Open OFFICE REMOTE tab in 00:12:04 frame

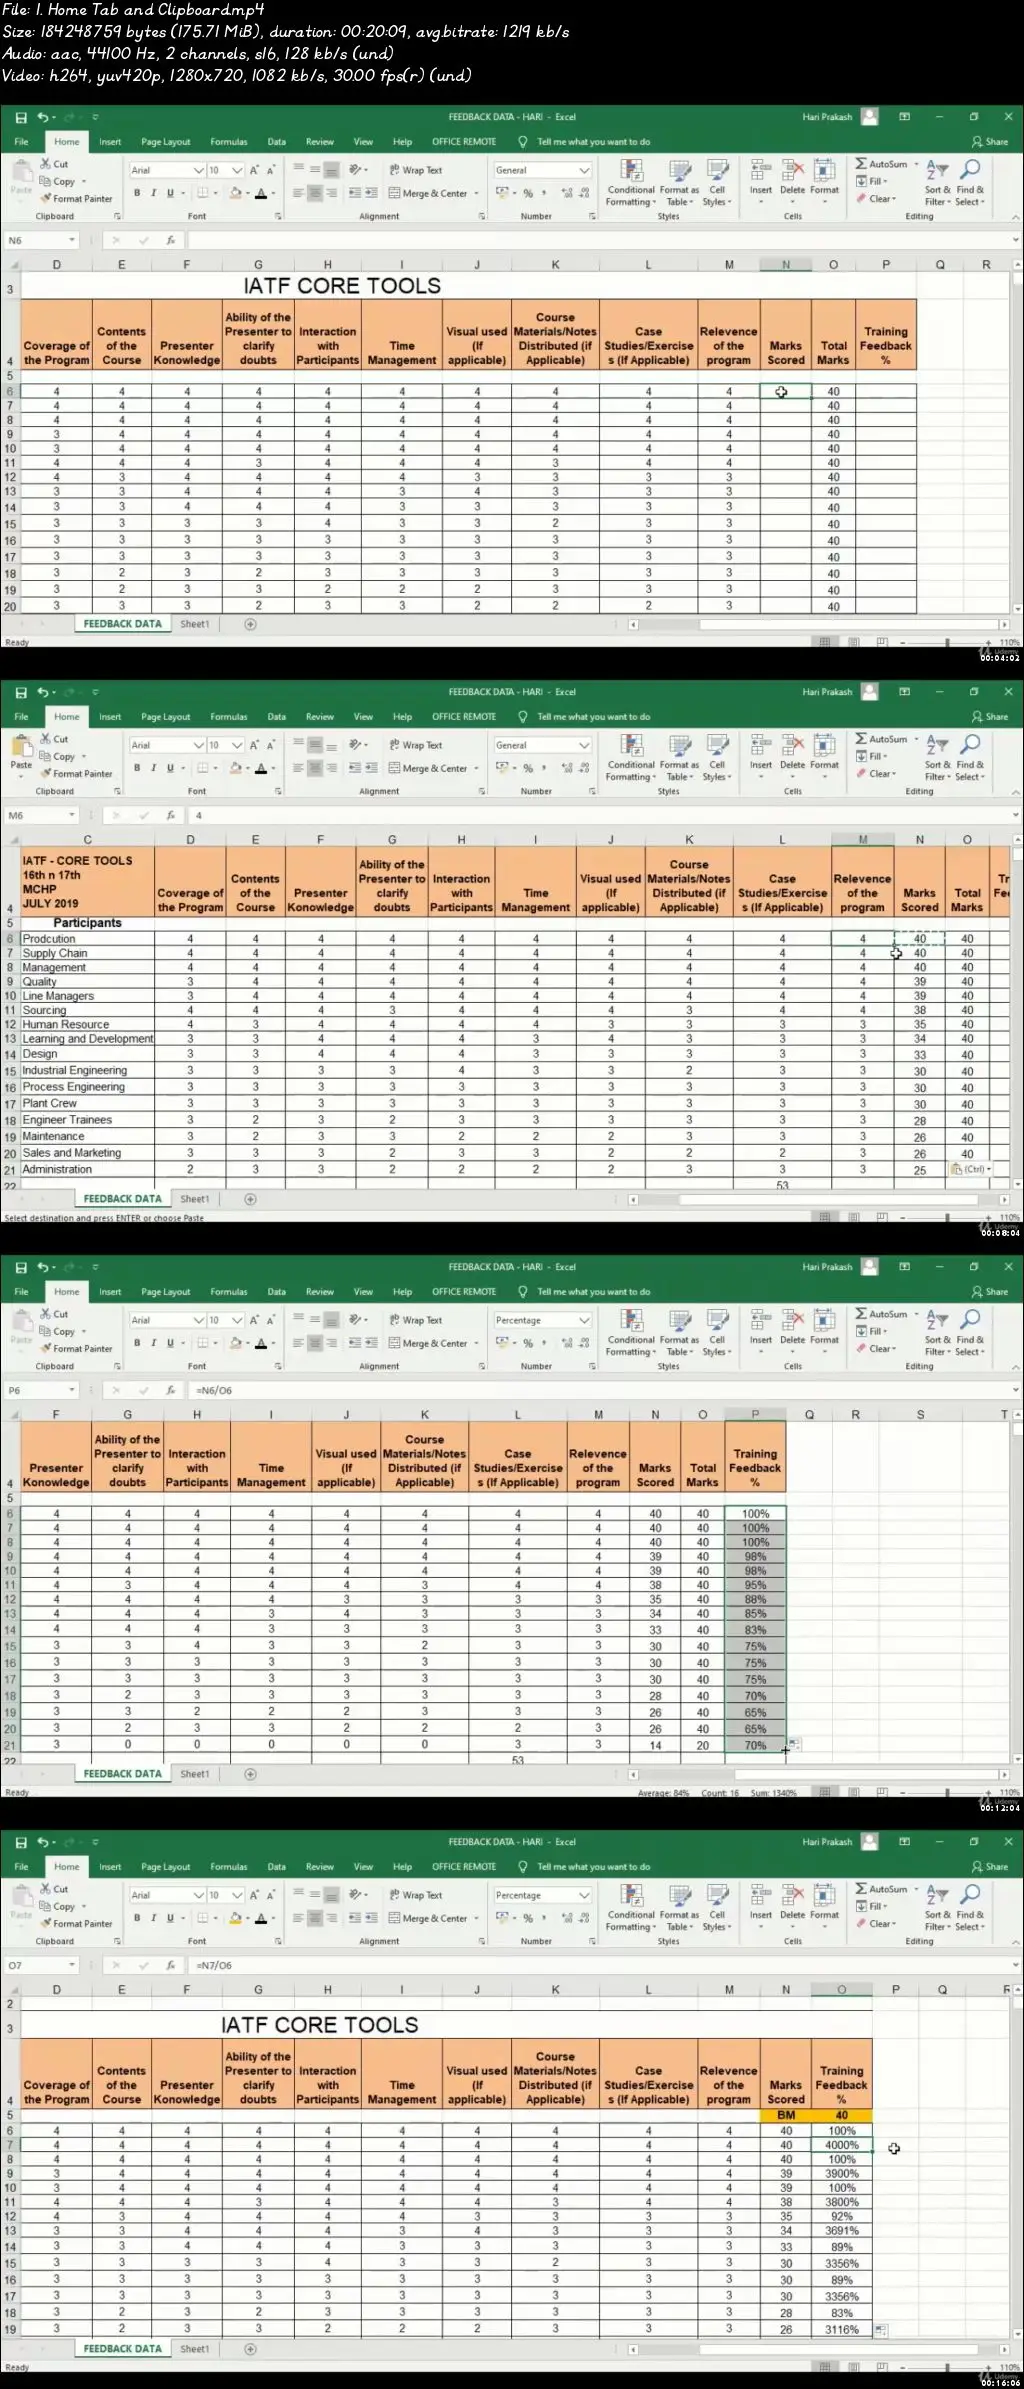coord(464,1292)
